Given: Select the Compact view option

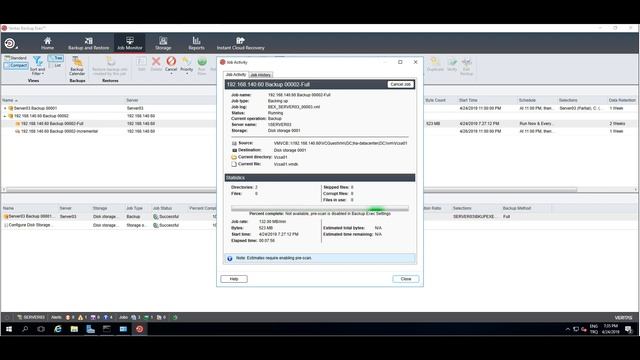Looking at the screenshot, I should (x=16, y=65).
